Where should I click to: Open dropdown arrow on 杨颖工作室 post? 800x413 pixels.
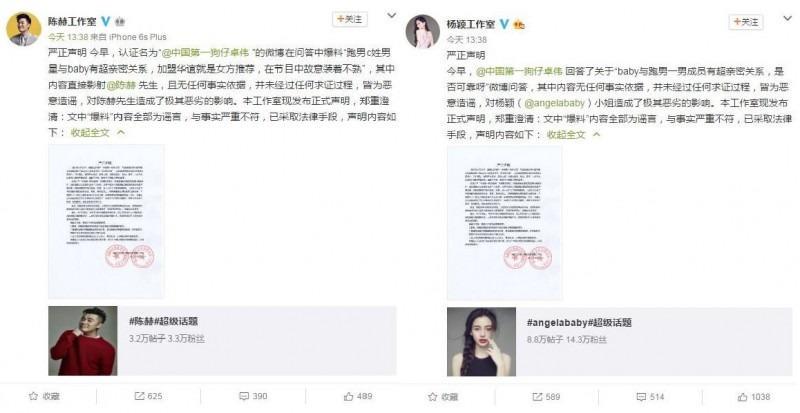click(788, 19)
